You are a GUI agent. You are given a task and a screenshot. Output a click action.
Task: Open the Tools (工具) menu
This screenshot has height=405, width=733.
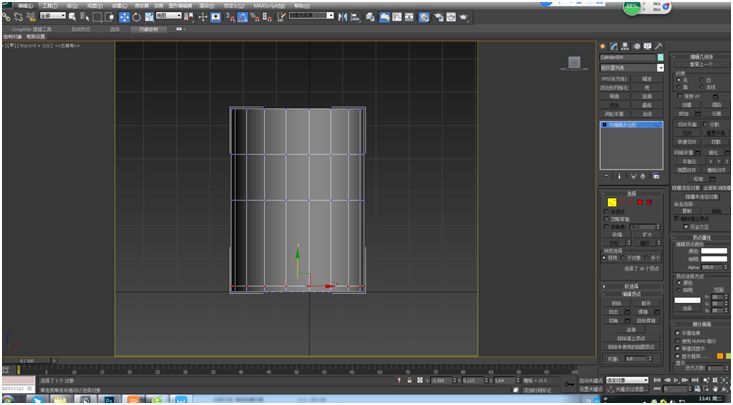[x=50, y=6]
